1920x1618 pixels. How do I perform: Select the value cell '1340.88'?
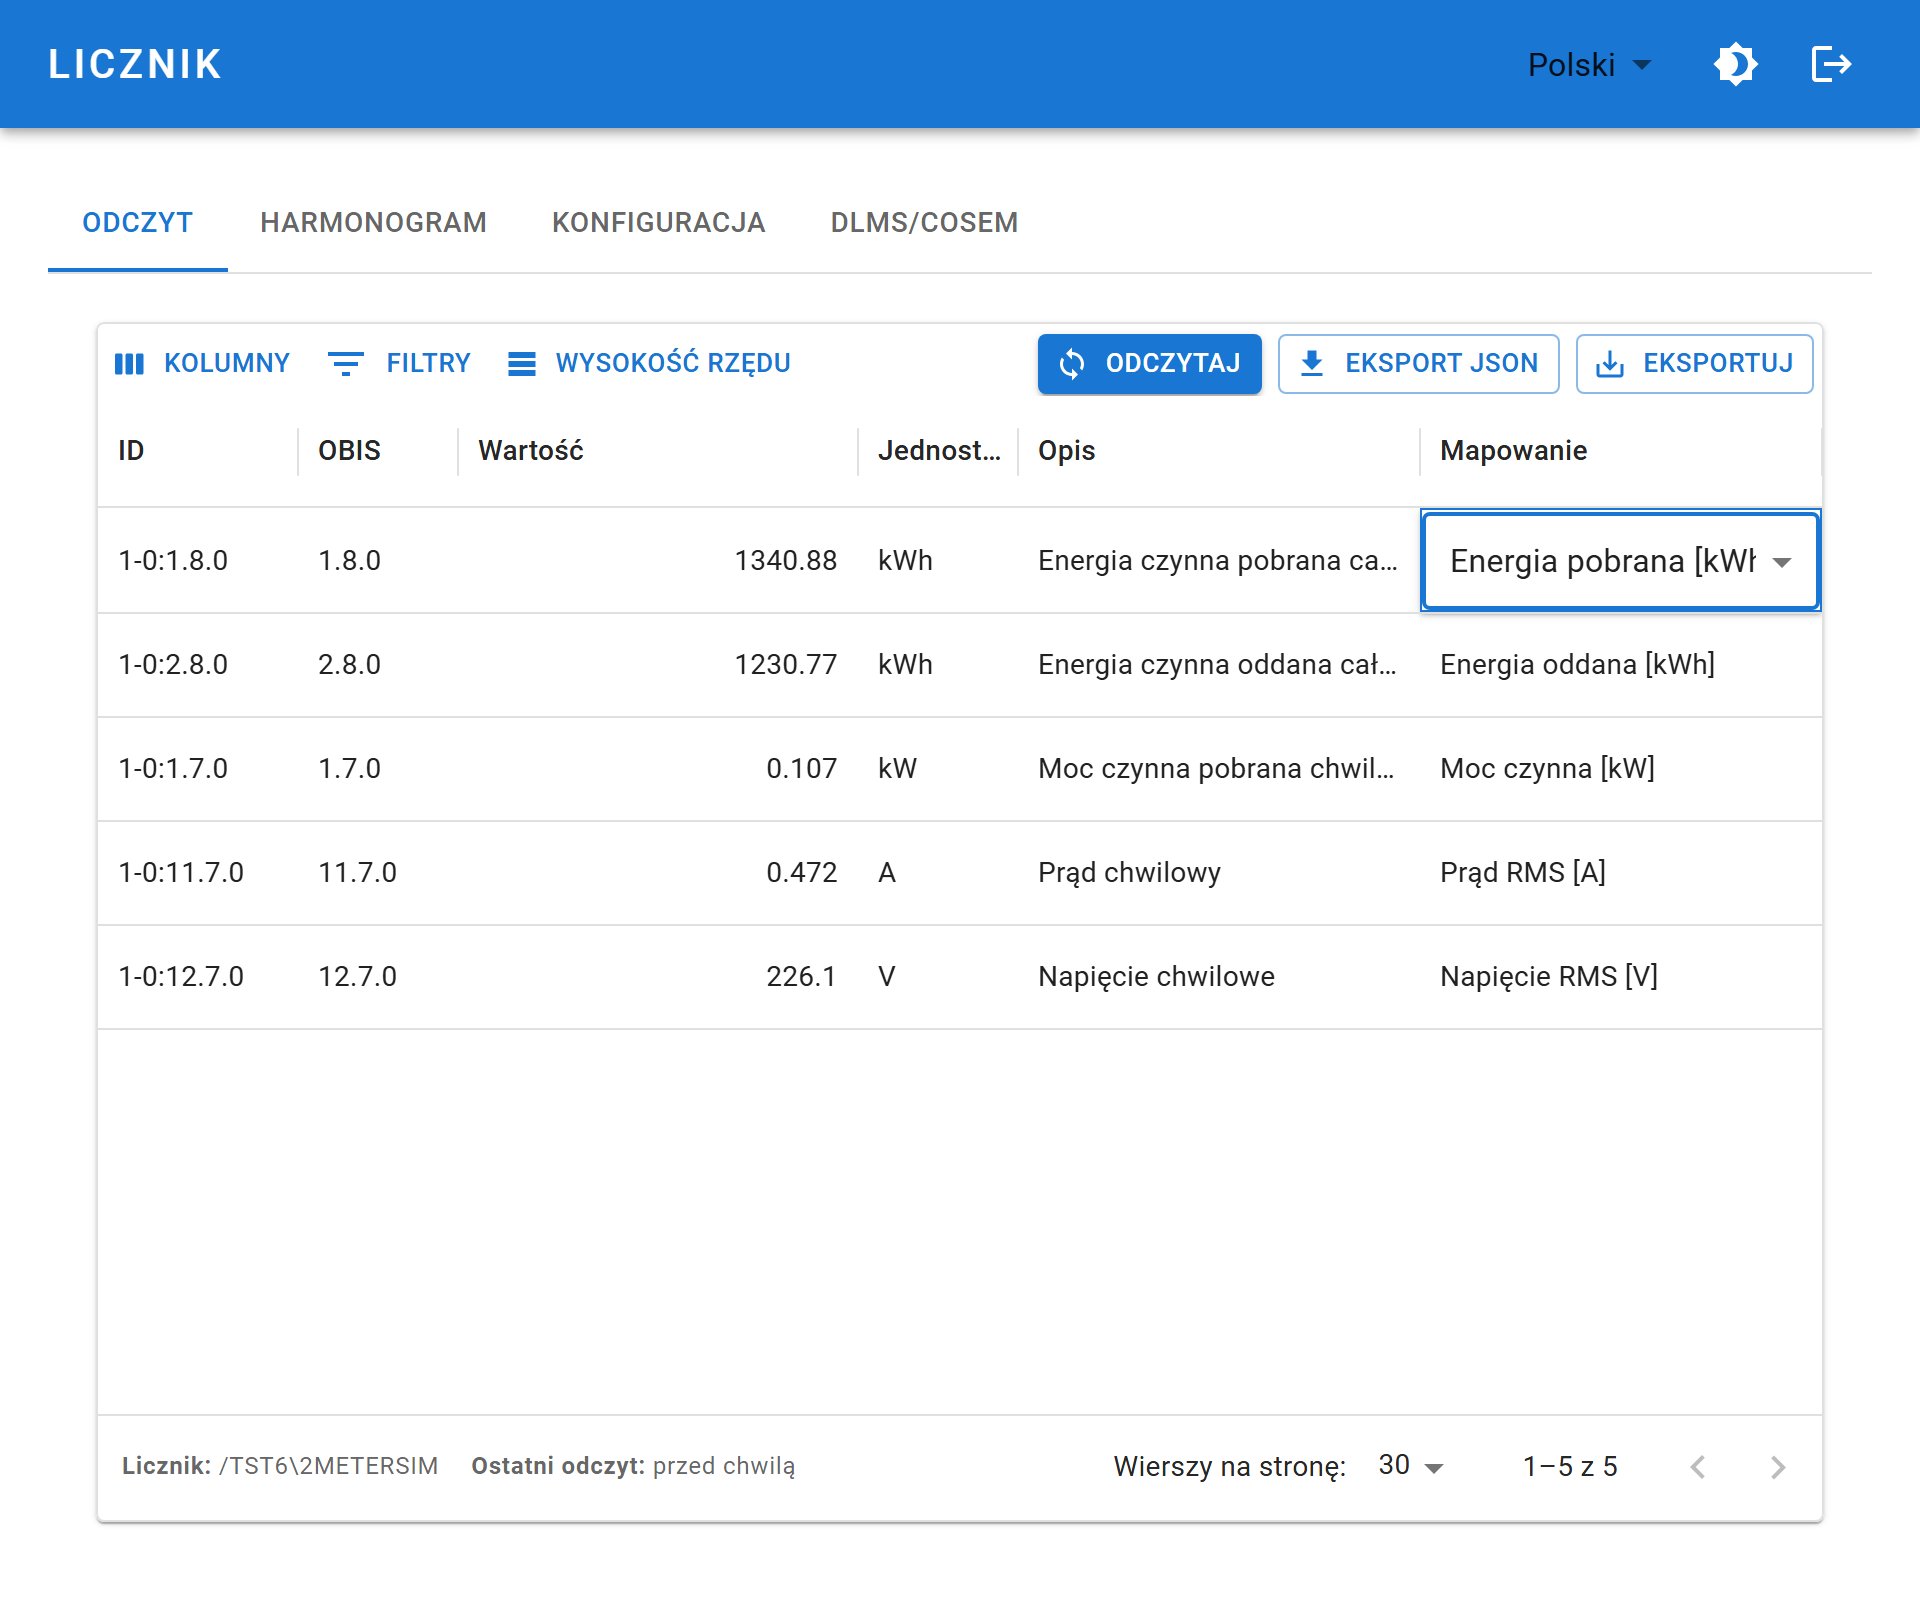tap(658, 561)
